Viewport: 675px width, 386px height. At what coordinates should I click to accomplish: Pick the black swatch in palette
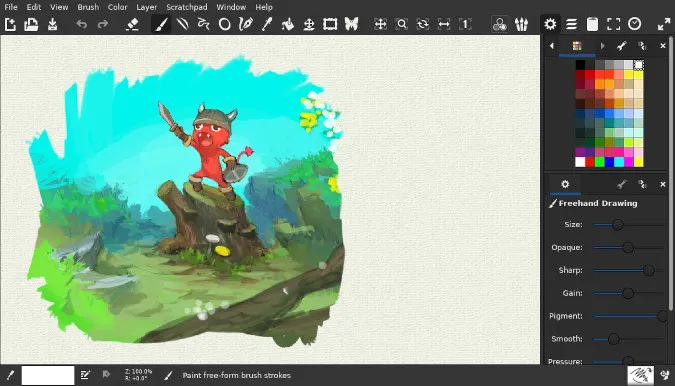pyautogui.click(x=580, y=65)
